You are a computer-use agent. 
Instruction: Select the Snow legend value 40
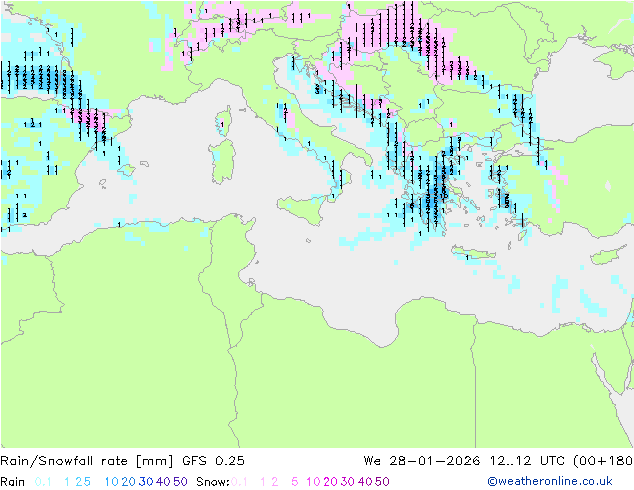point(365,482)
